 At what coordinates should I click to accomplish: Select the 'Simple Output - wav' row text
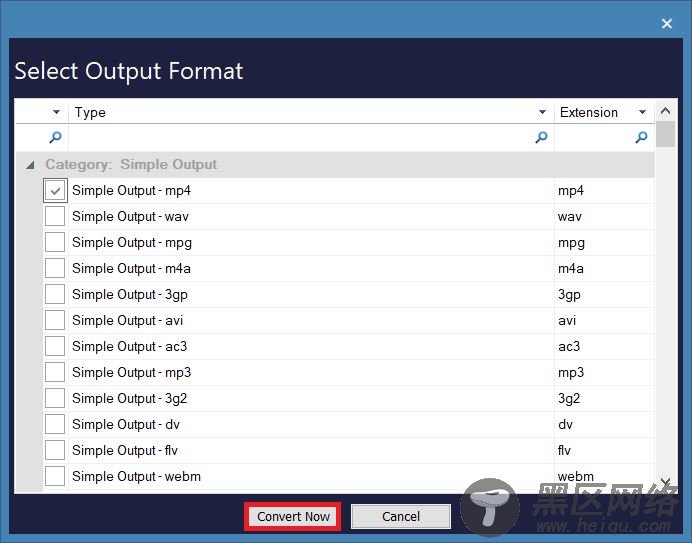pos(130,217)
